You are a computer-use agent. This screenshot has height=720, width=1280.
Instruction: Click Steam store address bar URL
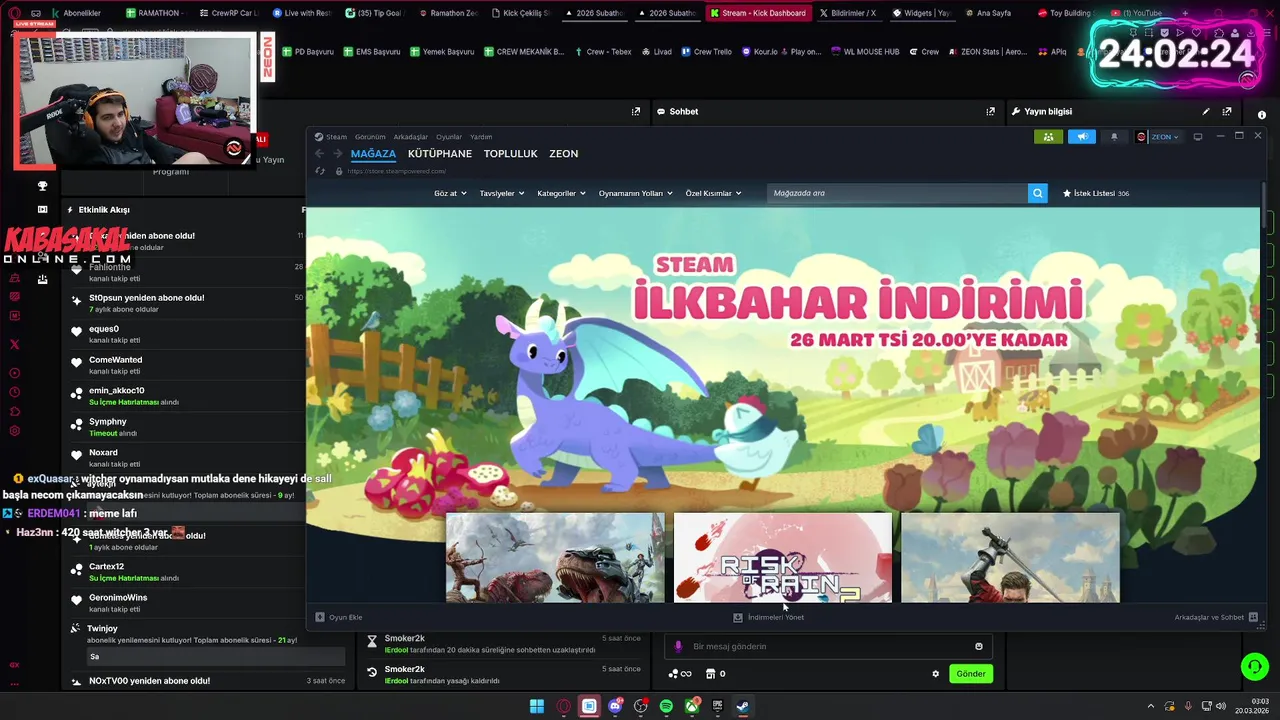click(x=396, y=171)
